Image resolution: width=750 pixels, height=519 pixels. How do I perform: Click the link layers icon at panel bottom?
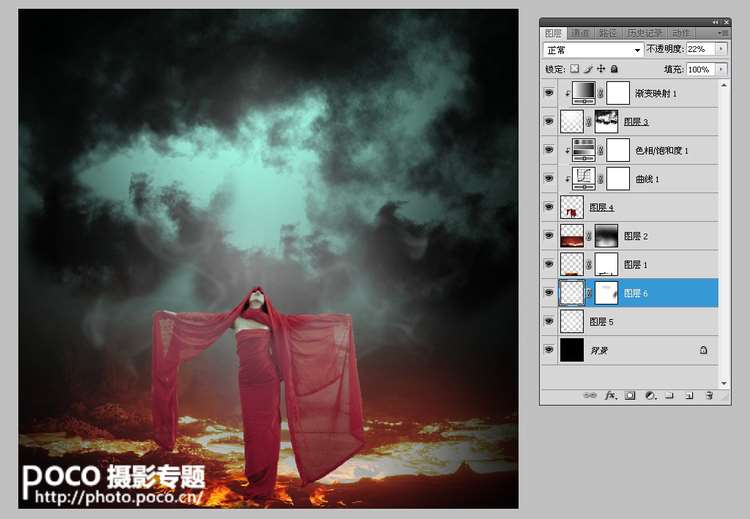[590, 396]
